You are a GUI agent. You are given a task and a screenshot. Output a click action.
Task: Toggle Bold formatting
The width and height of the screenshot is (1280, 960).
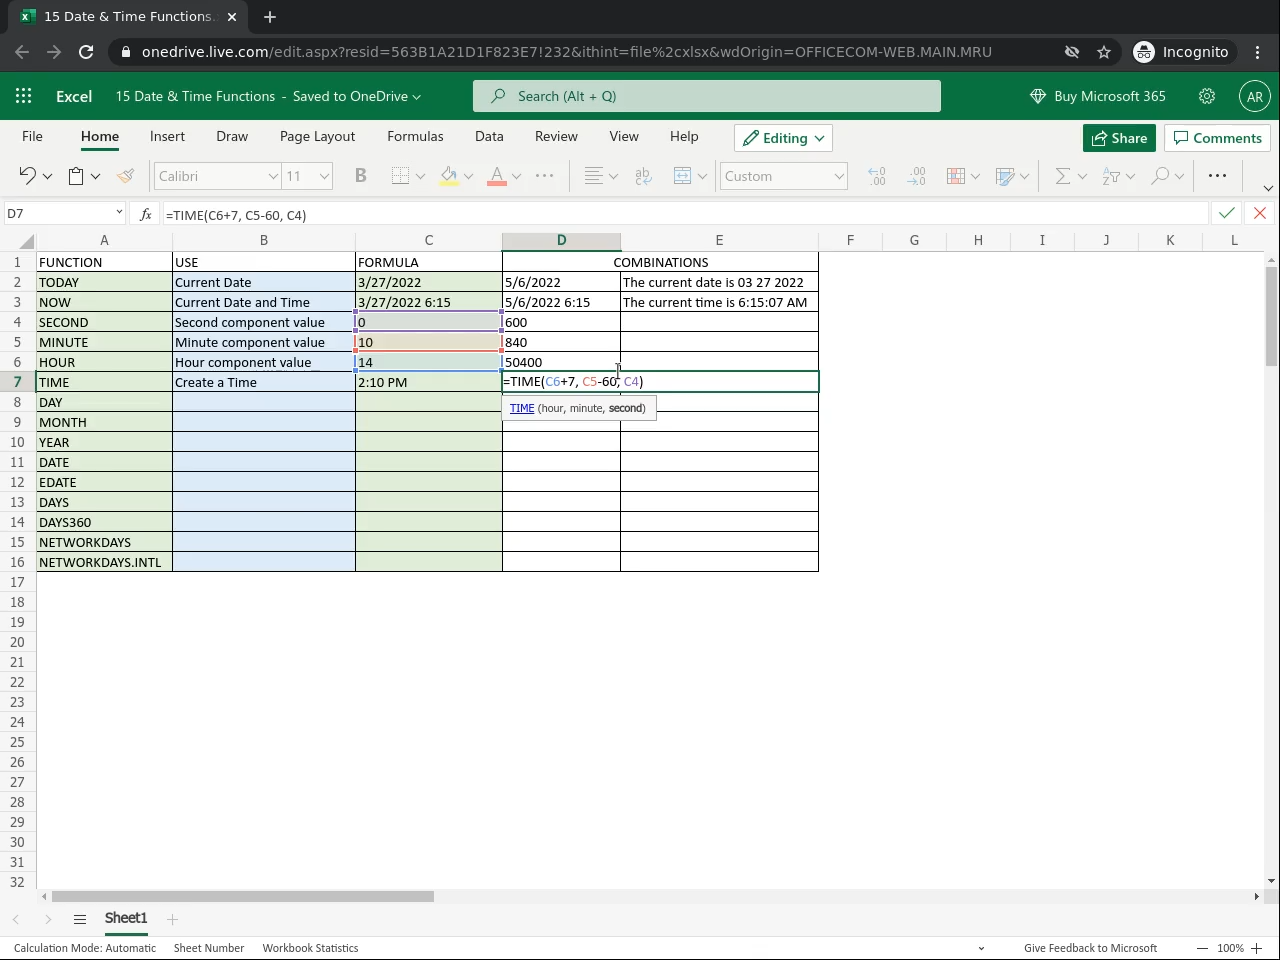(361, 176)
